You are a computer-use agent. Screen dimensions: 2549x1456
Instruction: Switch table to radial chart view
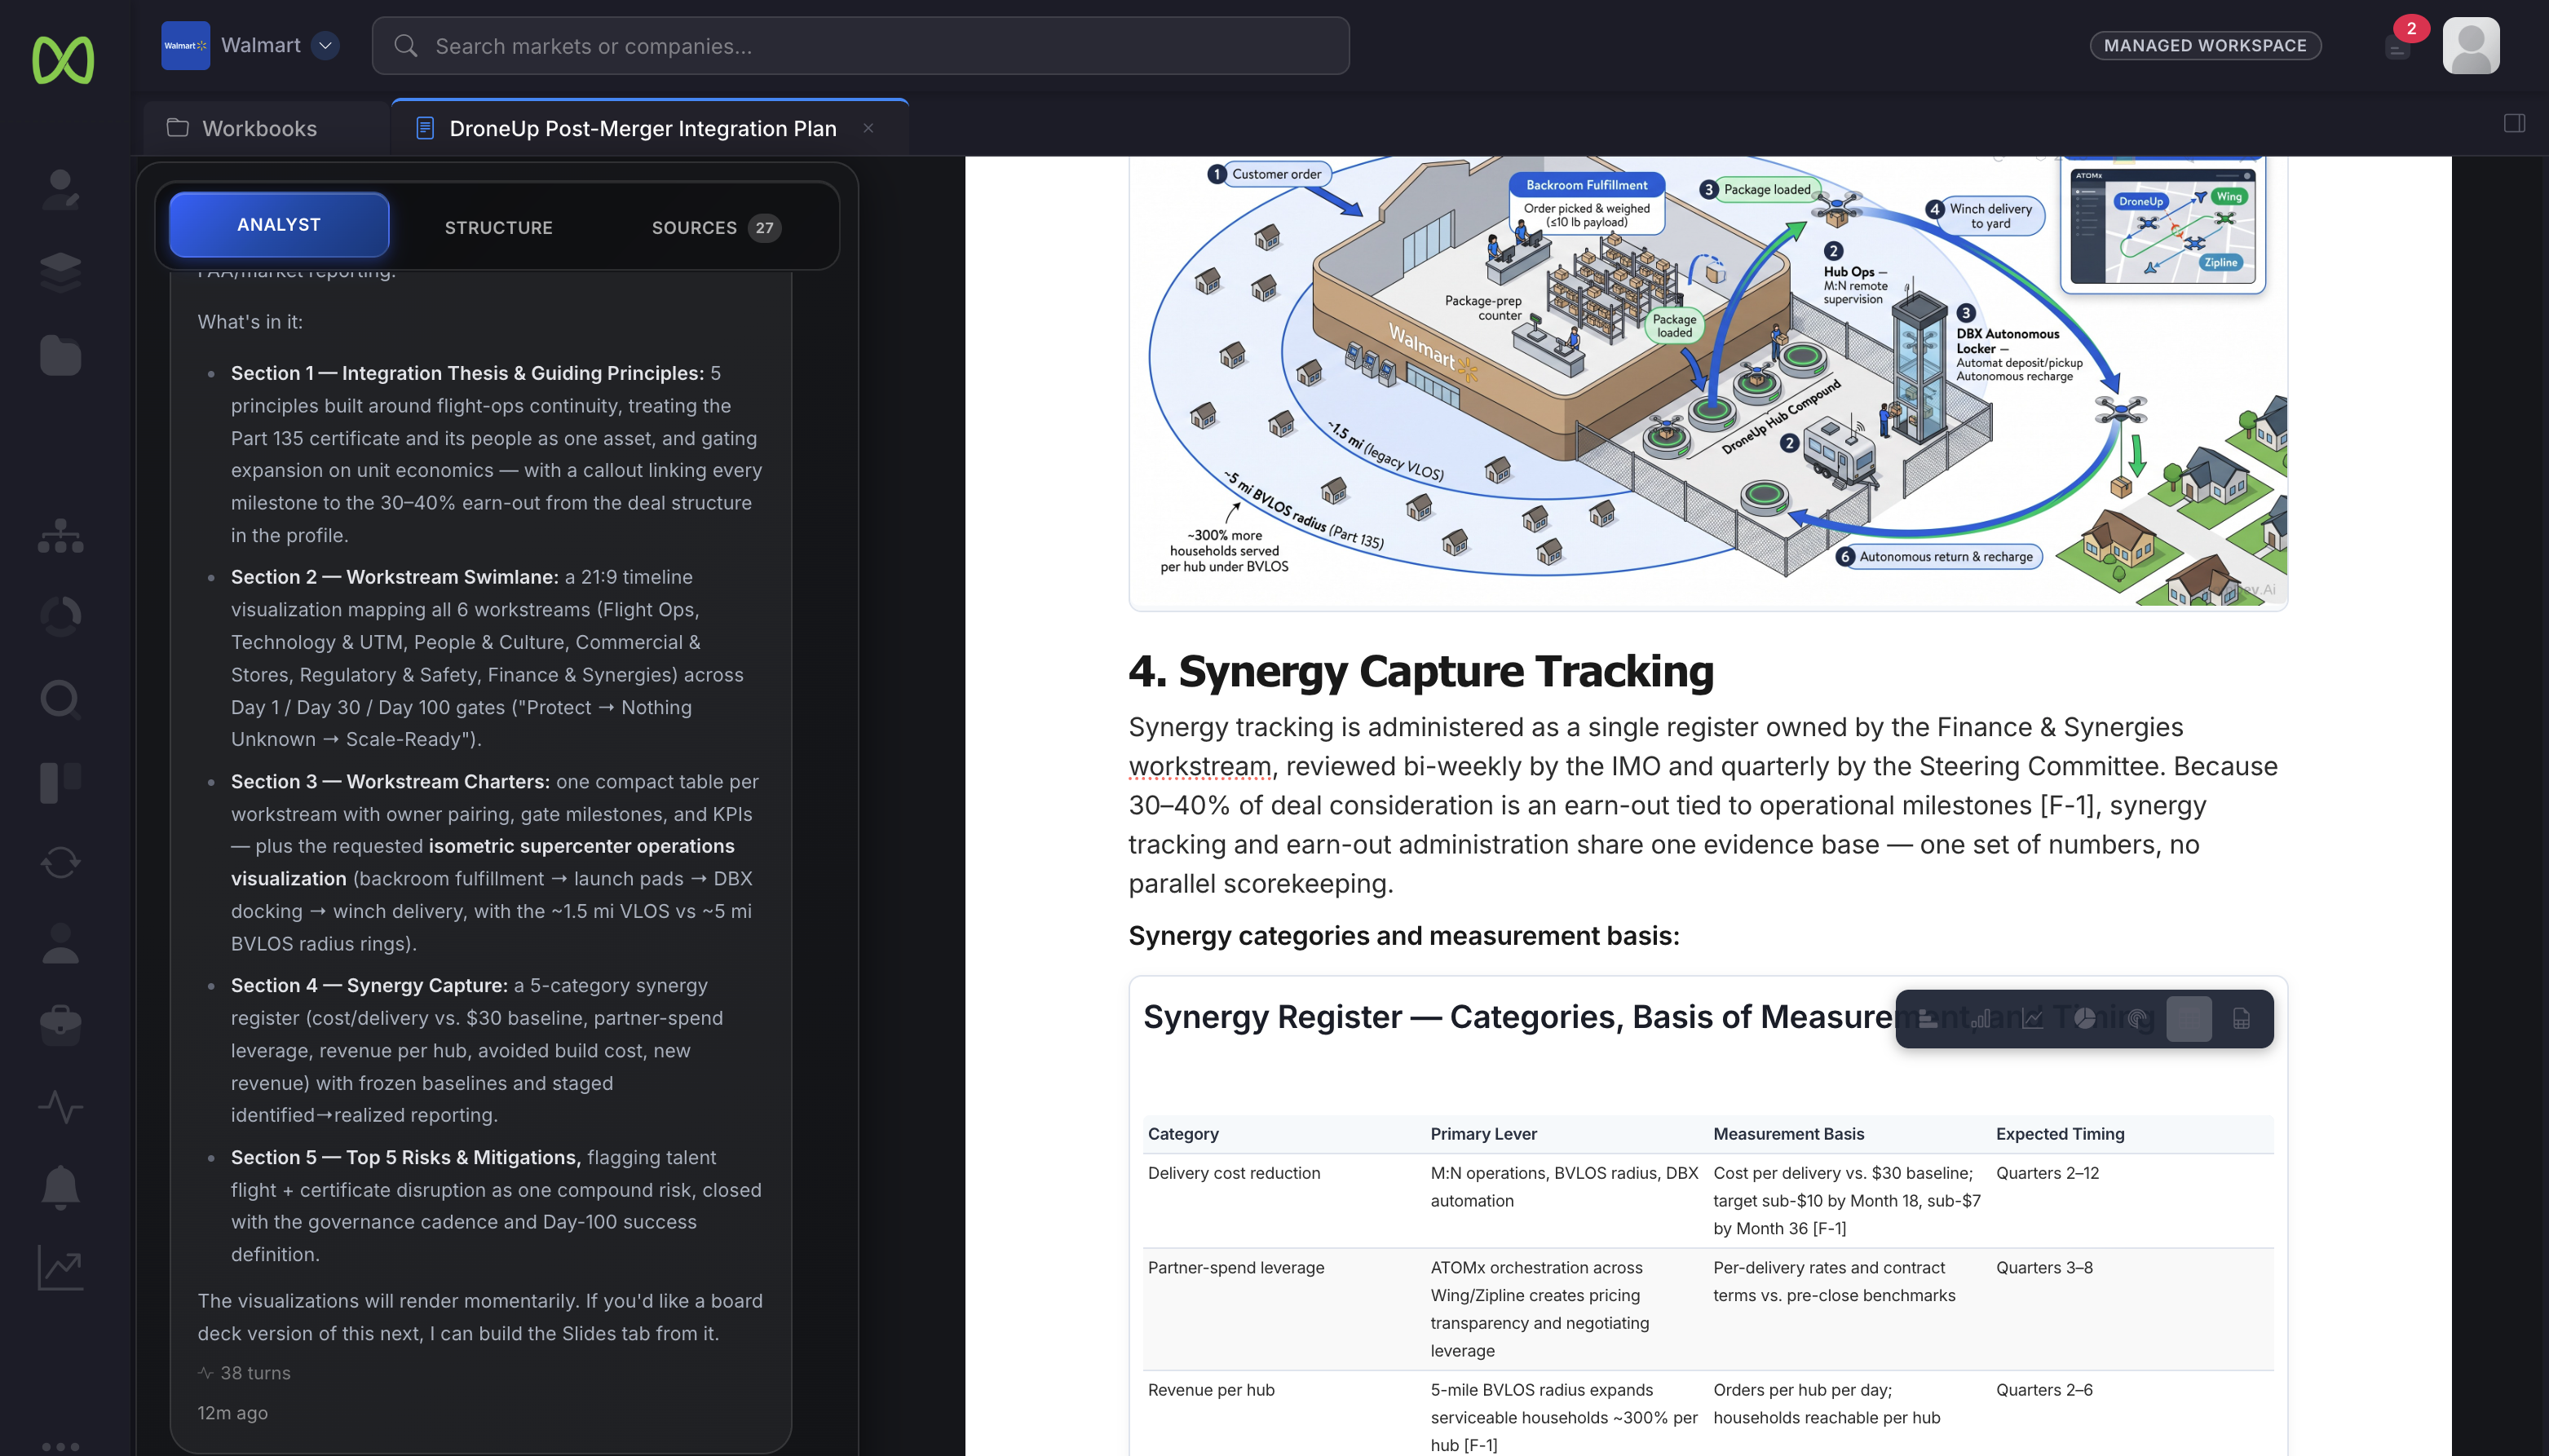coord(2137,1019)
